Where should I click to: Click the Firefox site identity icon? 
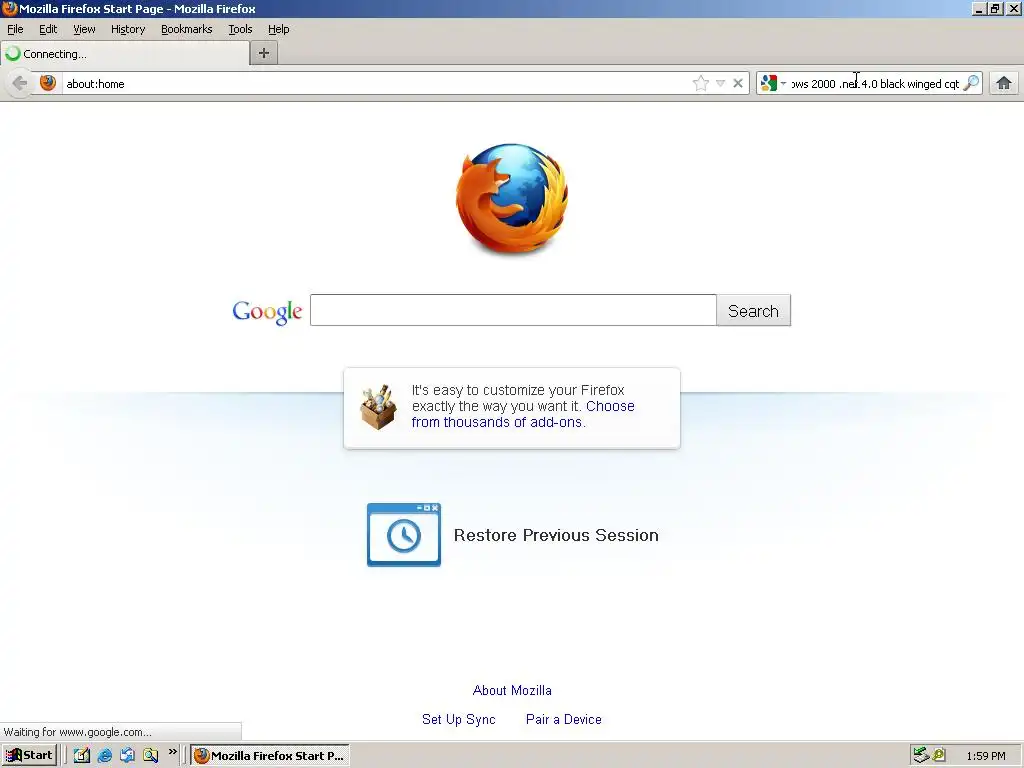click(x=48, y=83)
